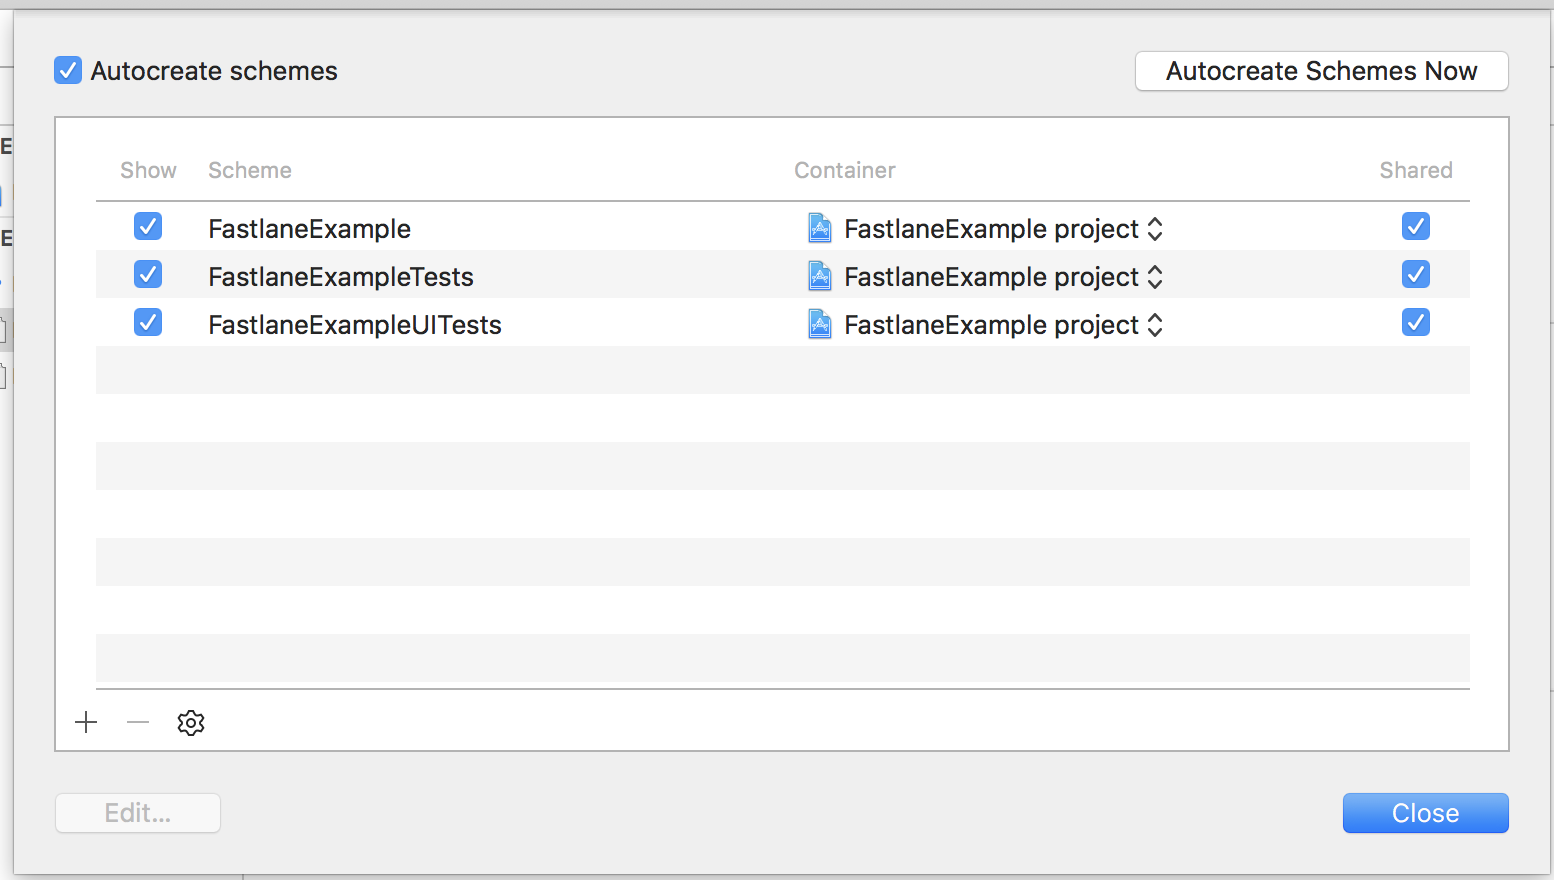This screenshot has width=1554, height=880.
Task: Click the Autocreate Schemes Now button
Action: click(x=1321, y=71)
